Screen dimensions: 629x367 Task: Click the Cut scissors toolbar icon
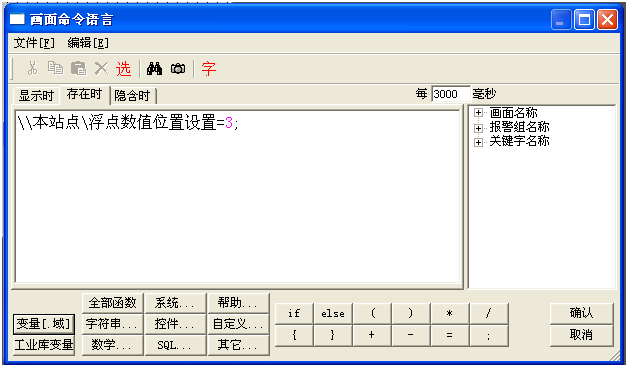[32, 68]
